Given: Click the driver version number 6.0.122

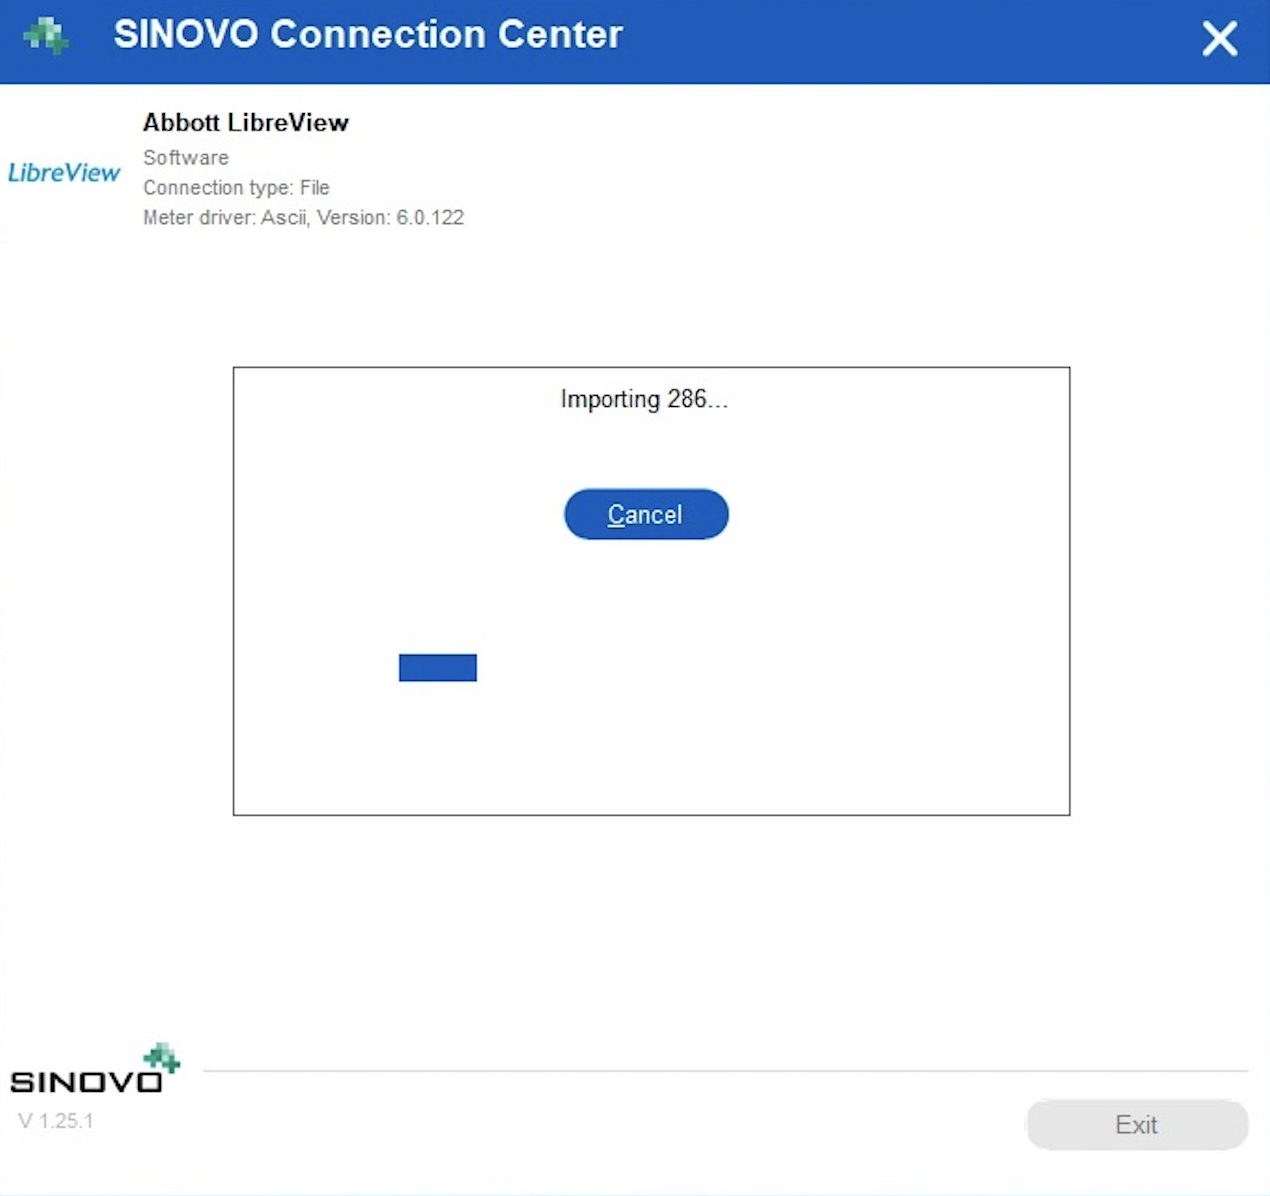Looking at the screenshot, I should pos(430,218).
